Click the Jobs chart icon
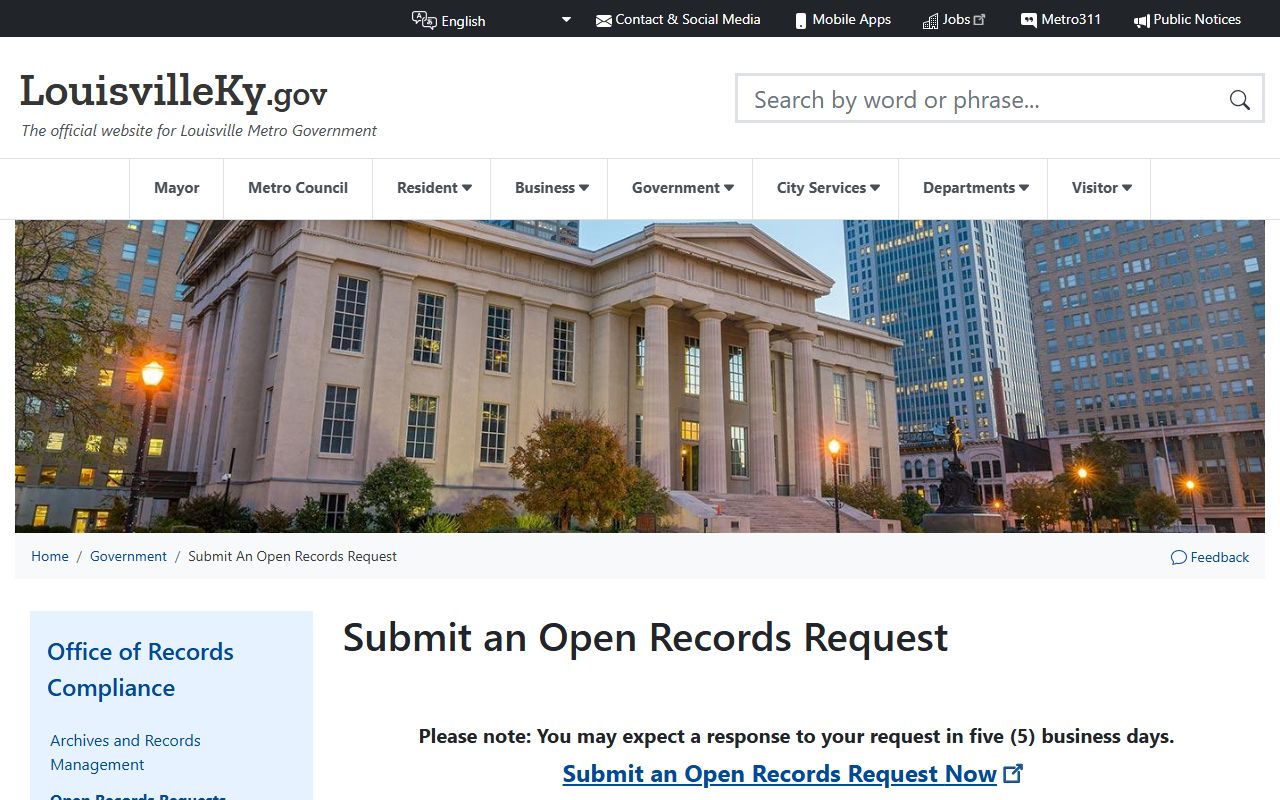This screenshot has height=800, width=1280. (930, 20)
